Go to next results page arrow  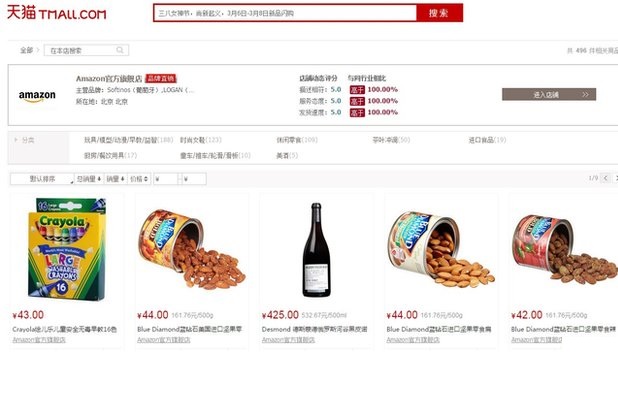pos(615,178)
